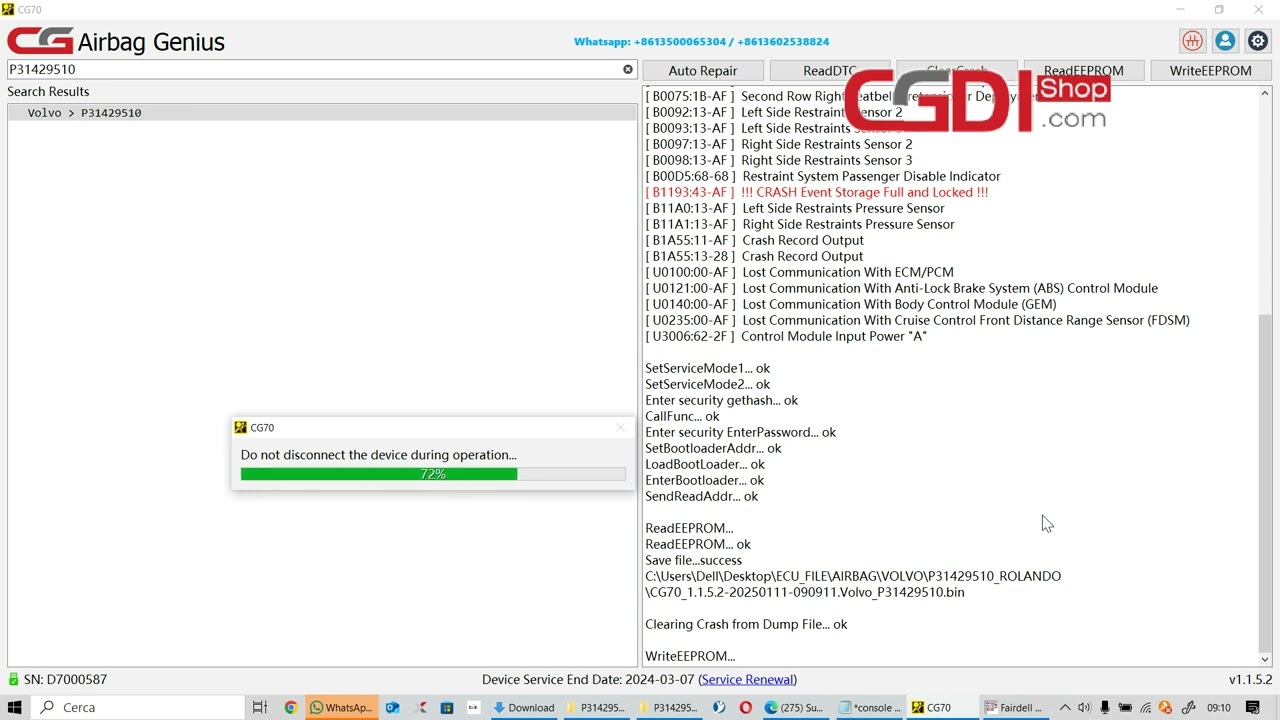The height and width of the screenshot is (720, 1280).
Task: Select the U0100:00-AF Lost Communication ECM/PCM line
Action: pos(799,272)
